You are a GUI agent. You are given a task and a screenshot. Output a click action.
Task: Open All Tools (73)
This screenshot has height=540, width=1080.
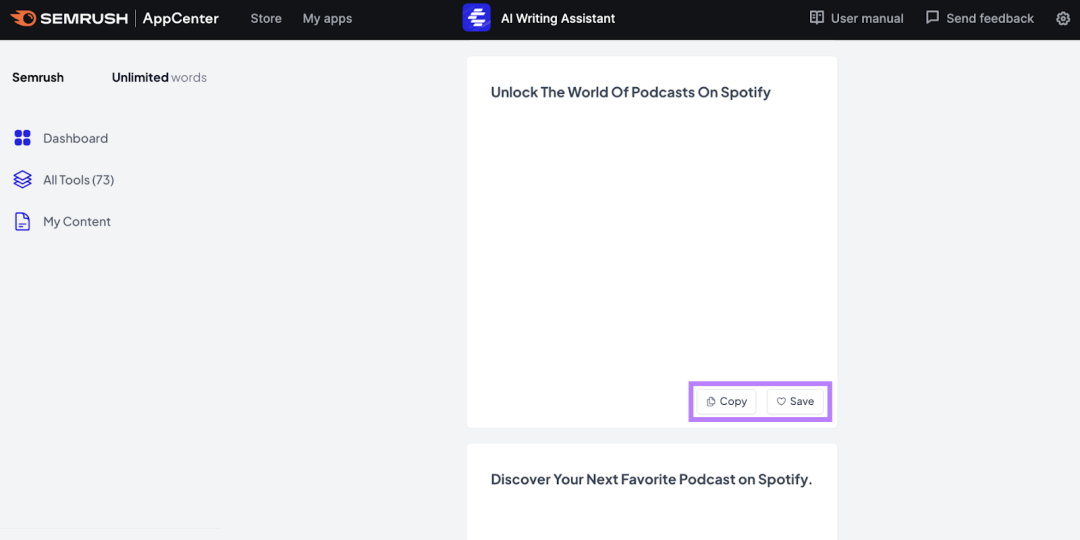pos(79,180)
